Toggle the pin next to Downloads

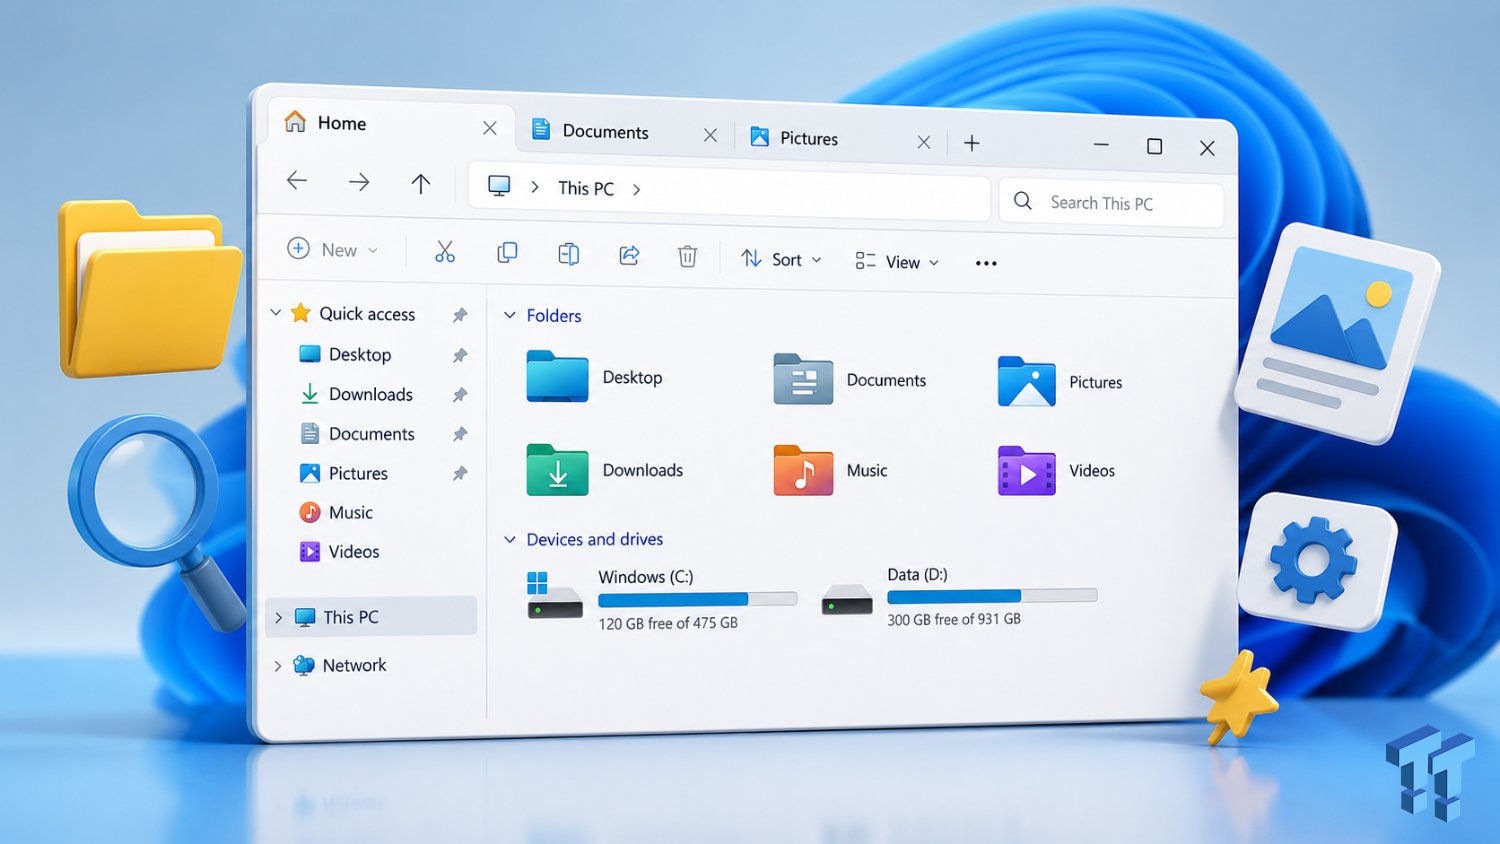pyautogui.click(x=460, y=395)
